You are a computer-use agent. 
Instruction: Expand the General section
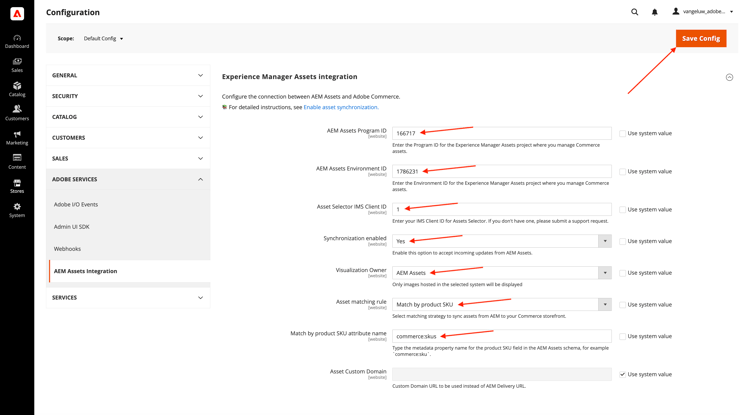pyautogui.click(x=128, y=76)
